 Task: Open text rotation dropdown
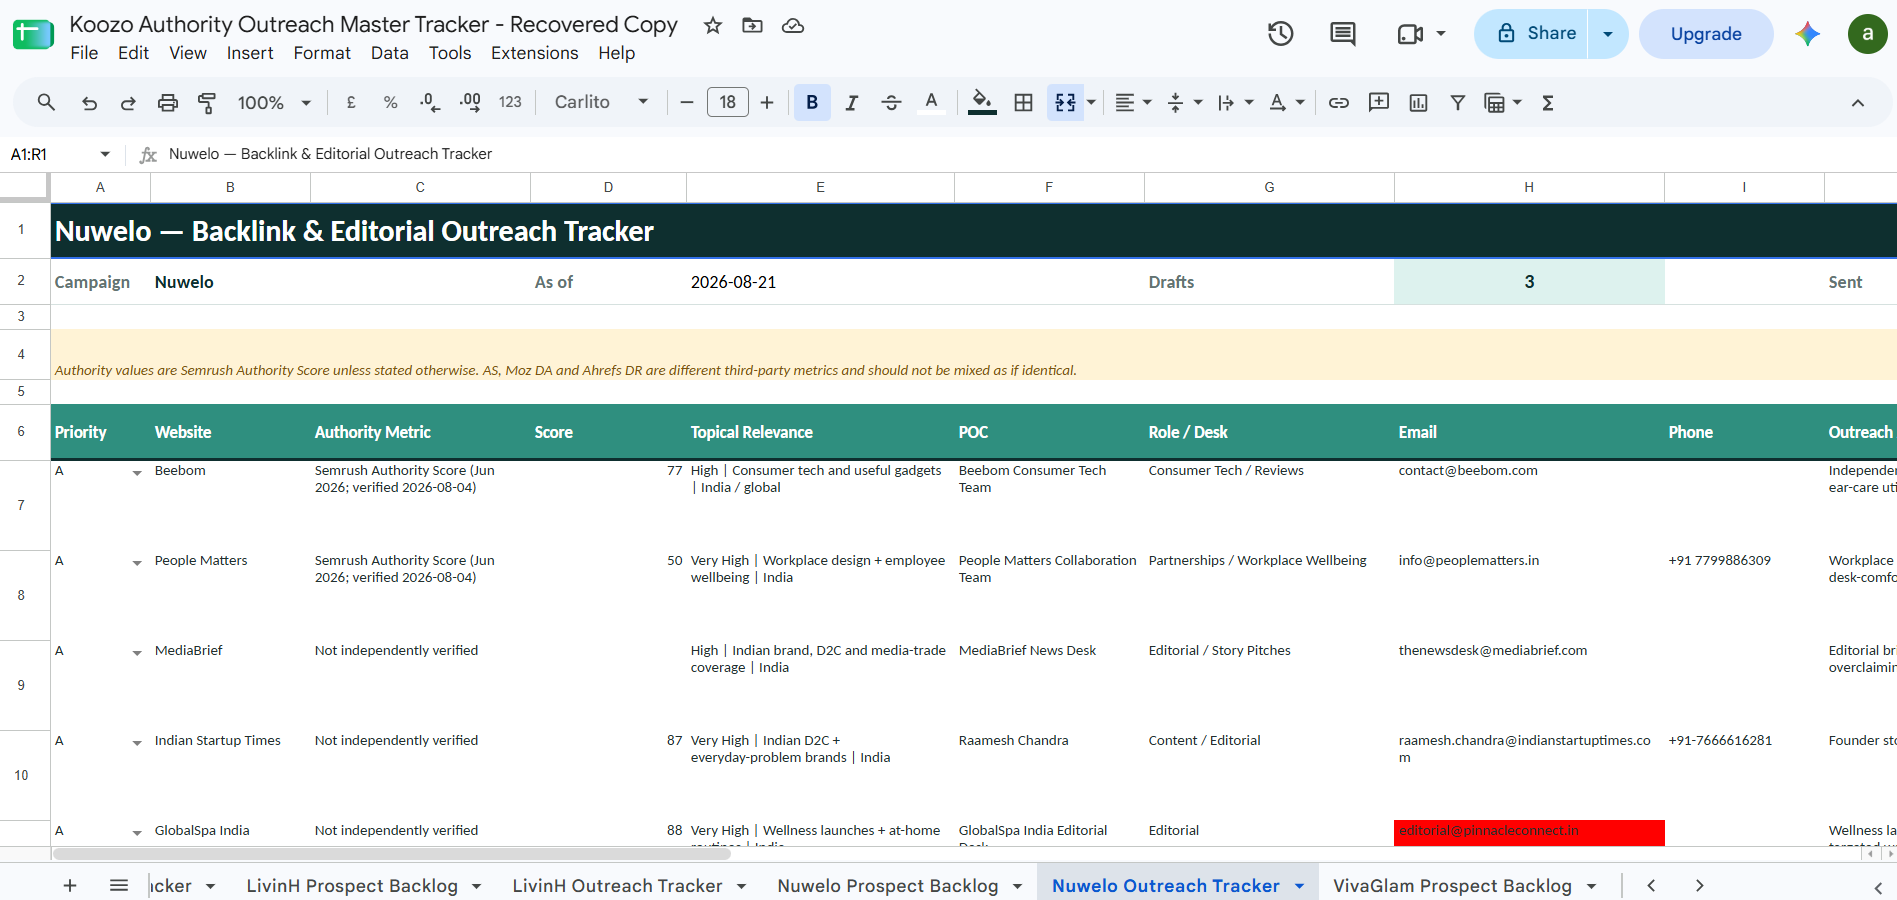point(1287,102)
